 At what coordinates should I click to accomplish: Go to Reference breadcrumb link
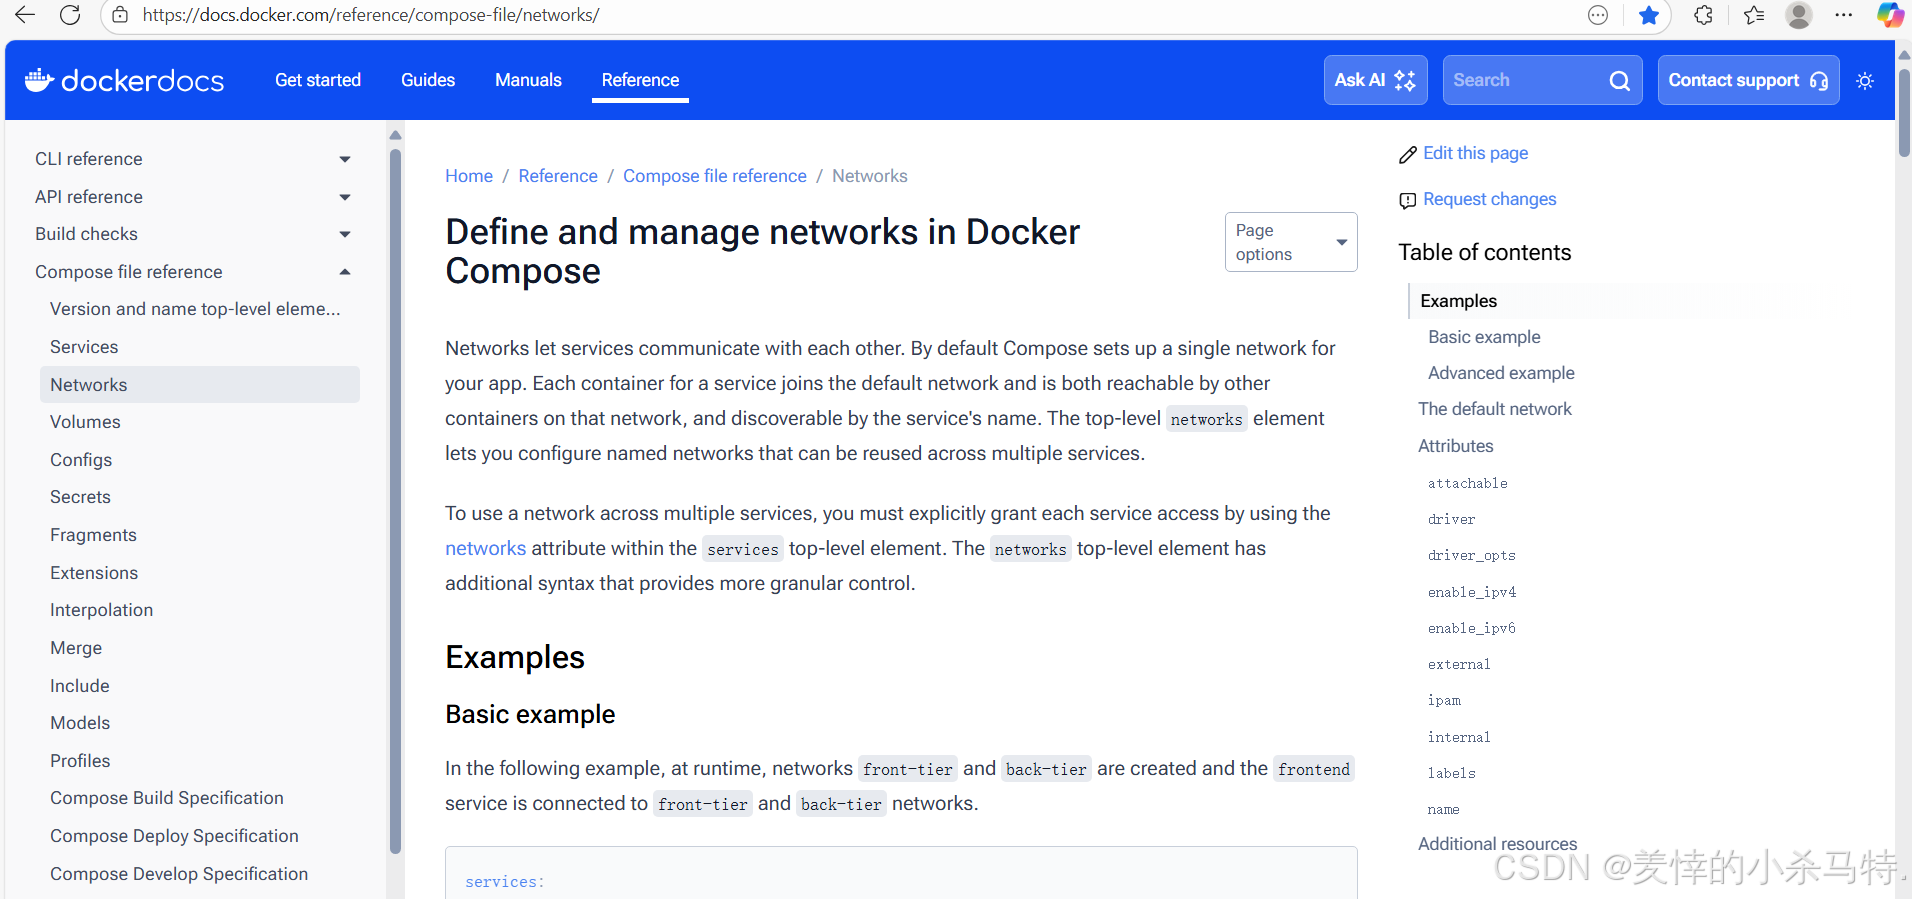558,176
